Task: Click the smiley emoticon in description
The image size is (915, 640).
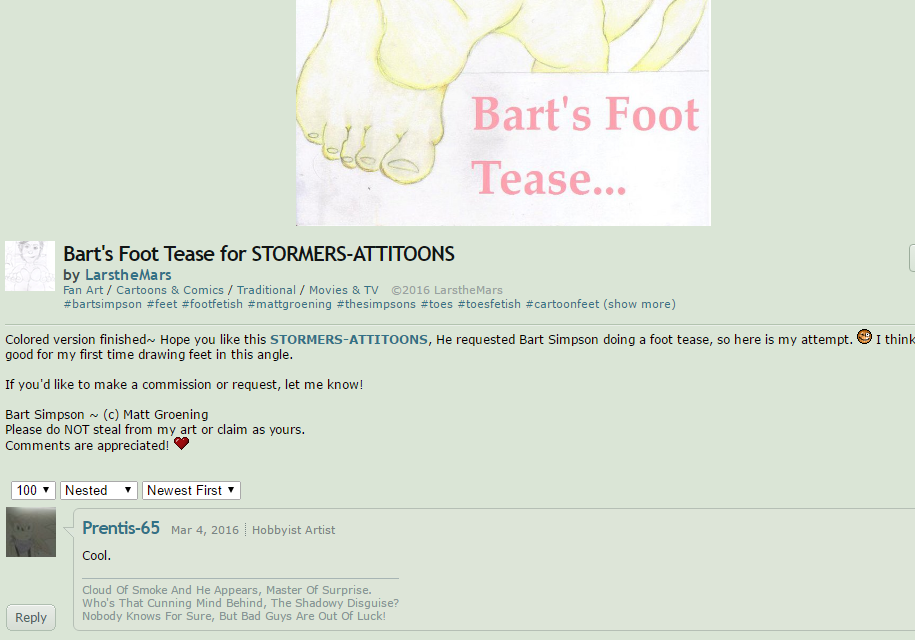Action: 864,337
